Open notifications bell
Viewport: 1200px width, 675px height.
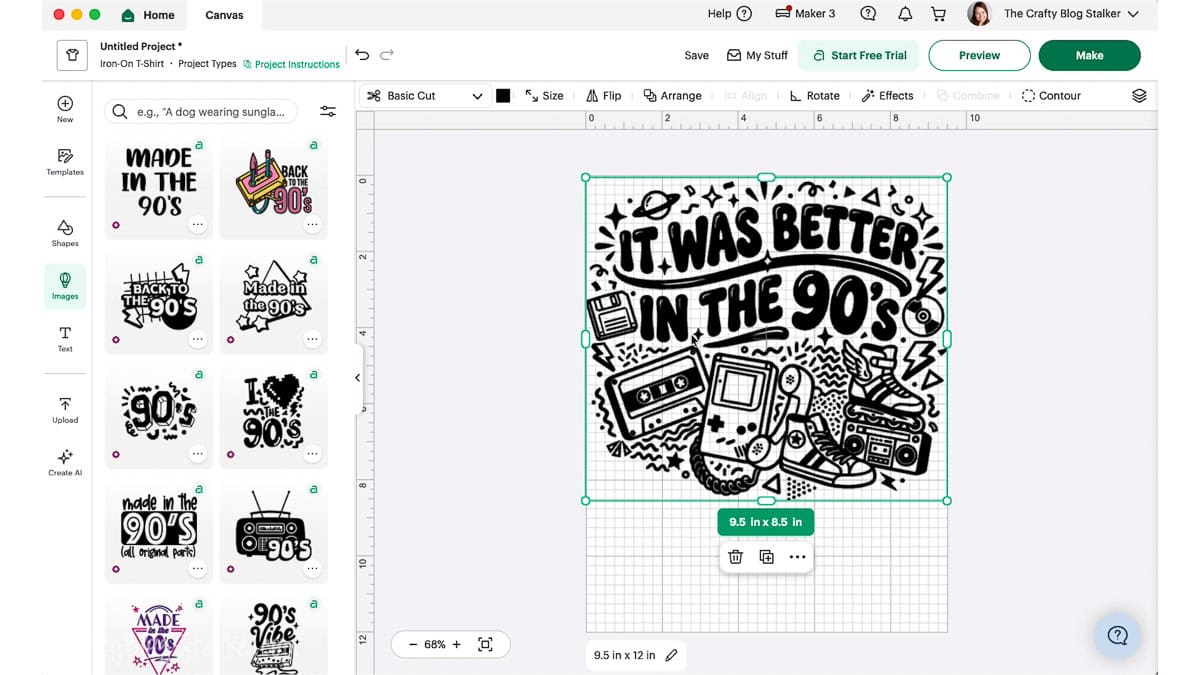coord(905,14)
